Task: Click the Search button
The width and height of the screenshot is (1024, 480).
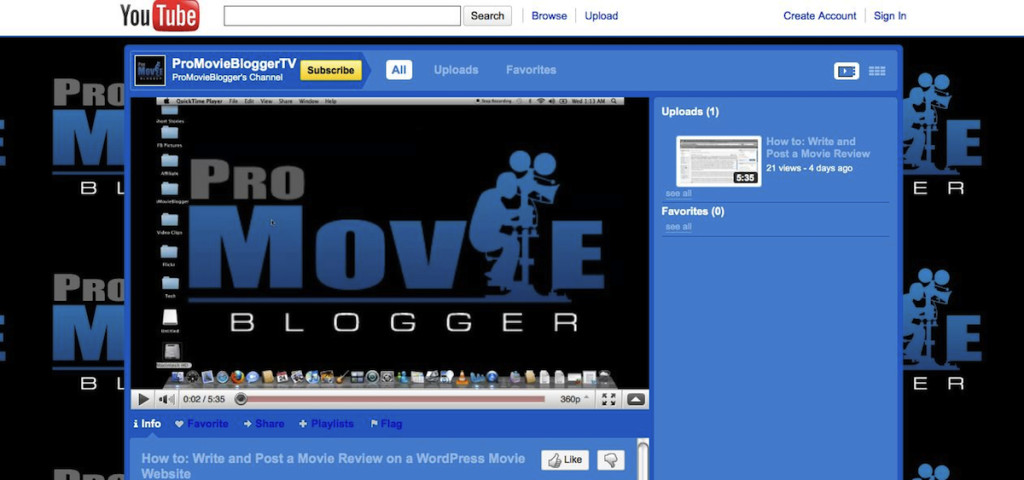Action: 487,16
